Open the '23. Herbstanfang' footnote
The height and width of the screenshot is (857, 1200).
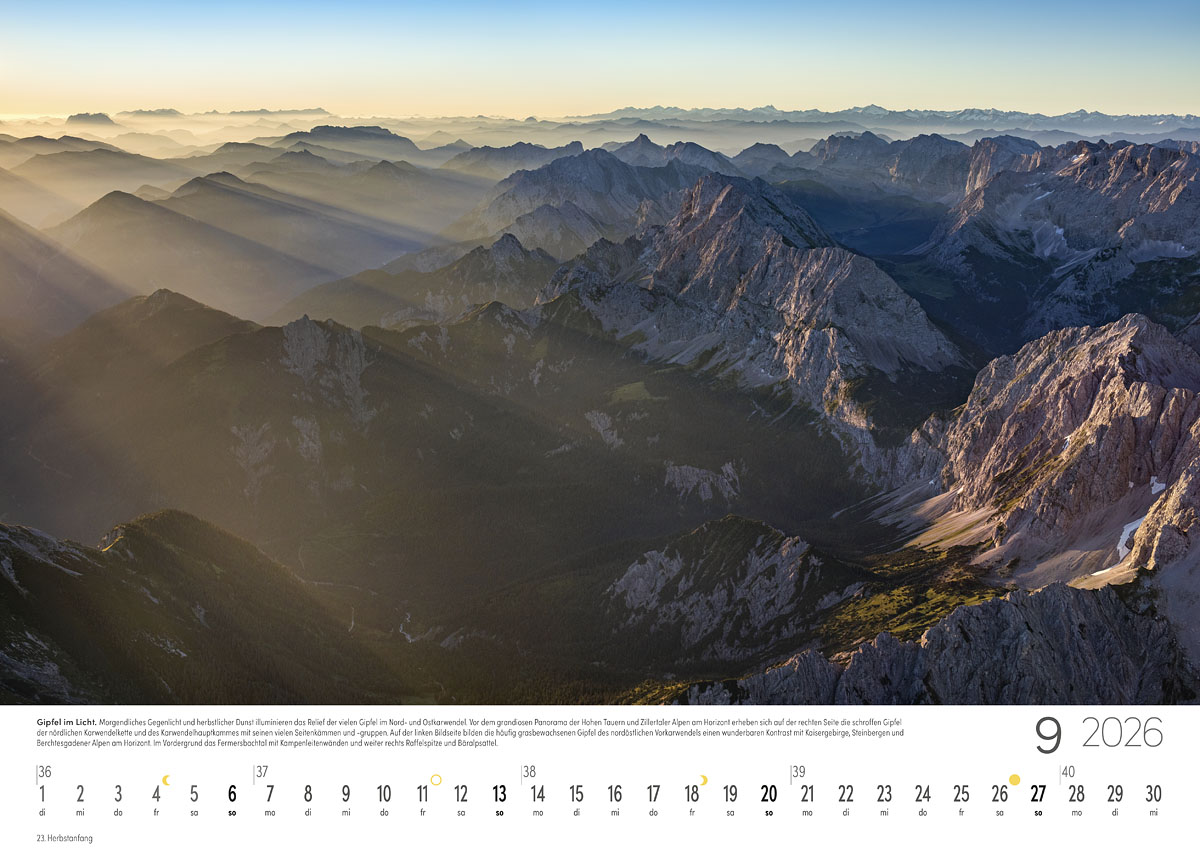coord(64,838)
